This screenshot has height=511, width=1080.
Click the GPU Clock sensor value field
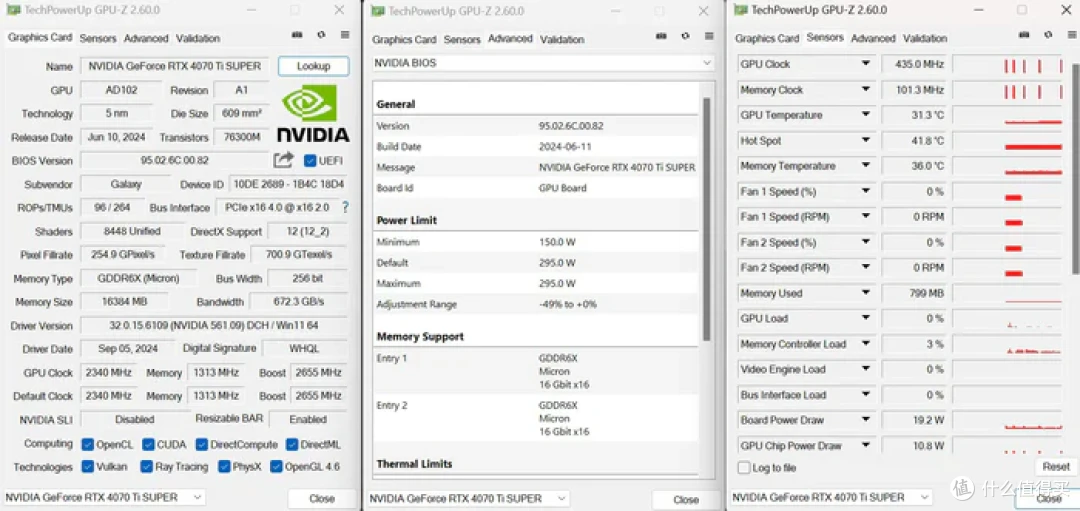[915, 64]
